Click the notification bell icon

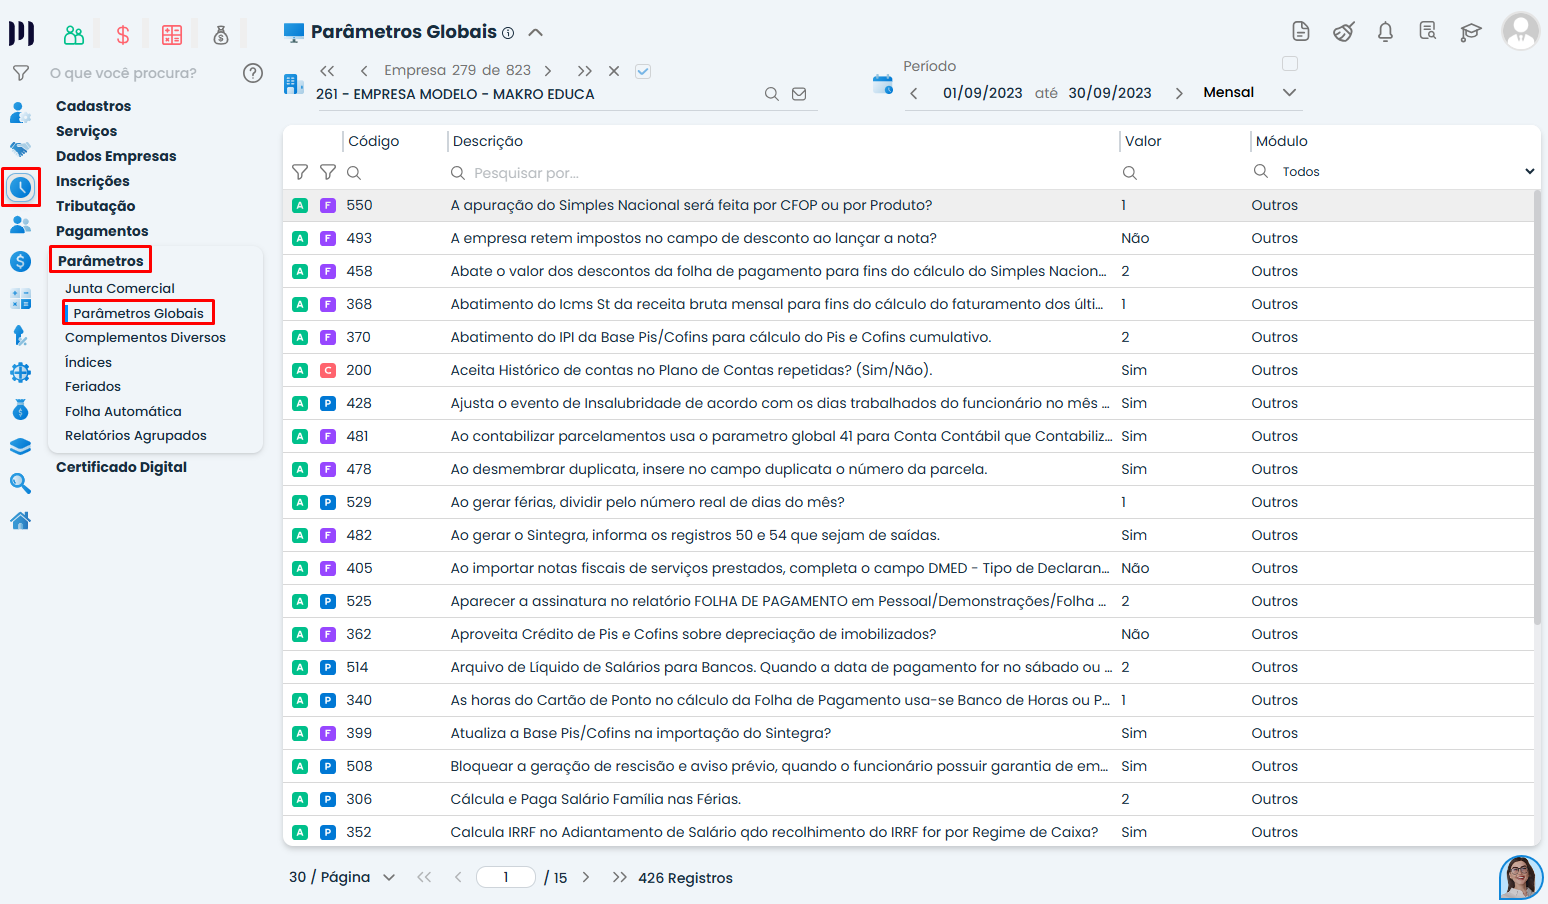[1385, 32]
